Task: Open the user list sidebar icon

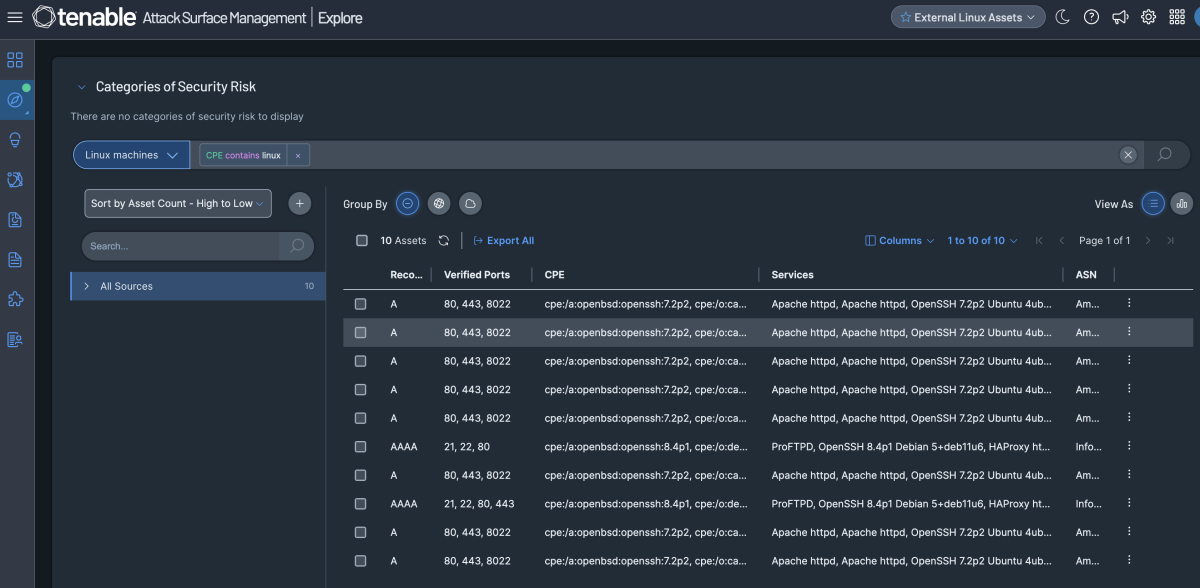Action: (x=15, y=339)
